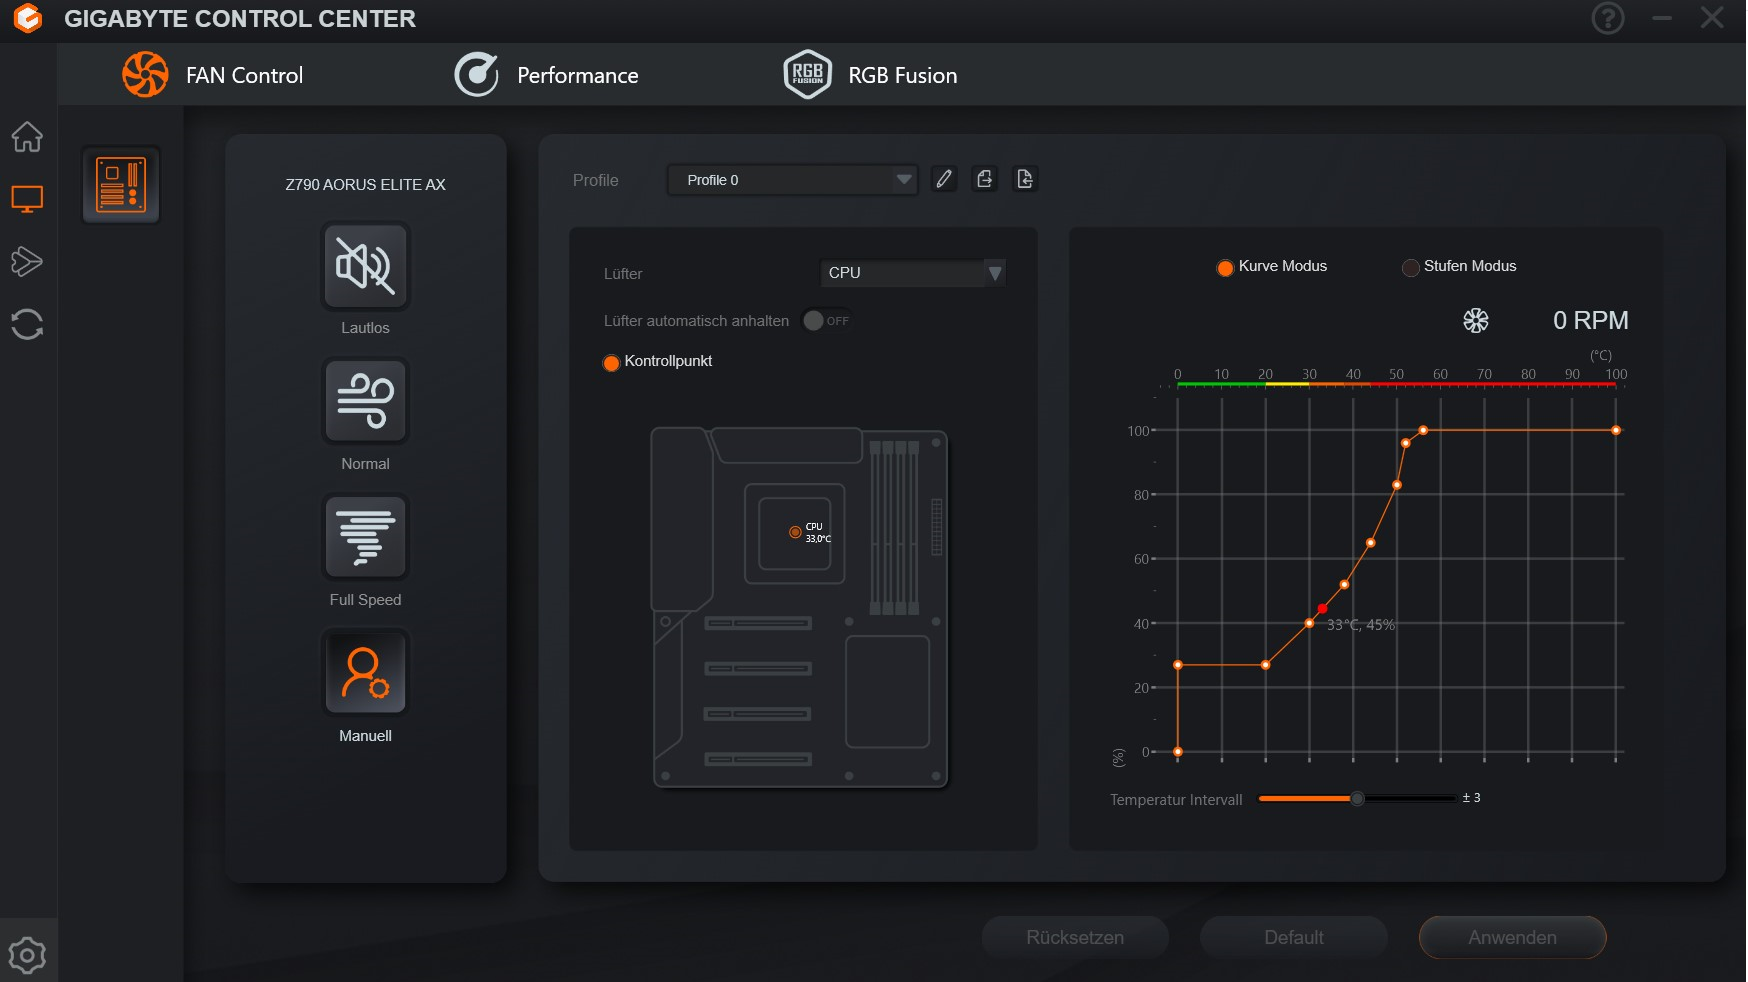Click the Anwenden button

tap(1513, 938)
